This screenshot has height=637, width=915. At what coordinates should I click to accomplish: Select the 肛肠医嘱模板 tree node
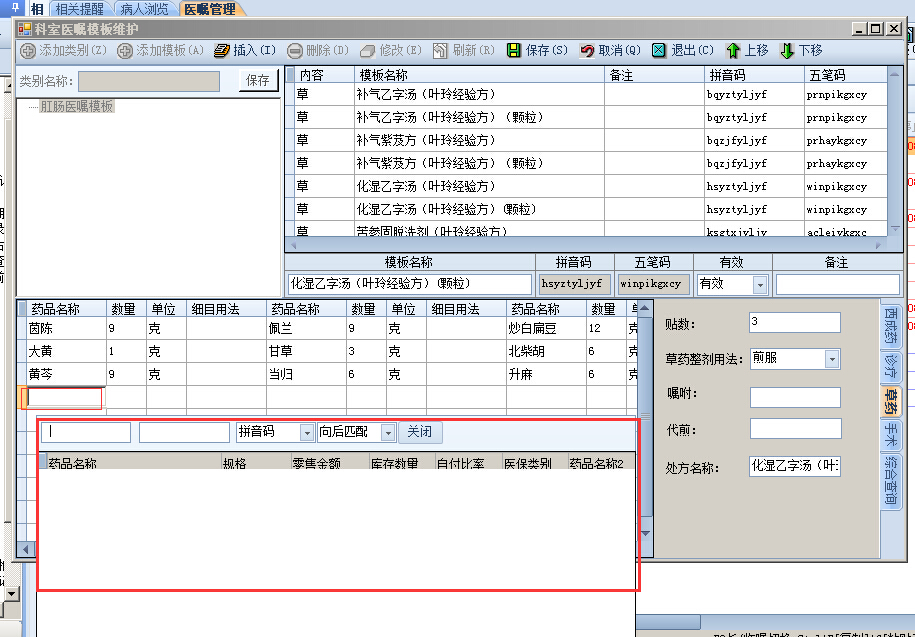[76, 106]
